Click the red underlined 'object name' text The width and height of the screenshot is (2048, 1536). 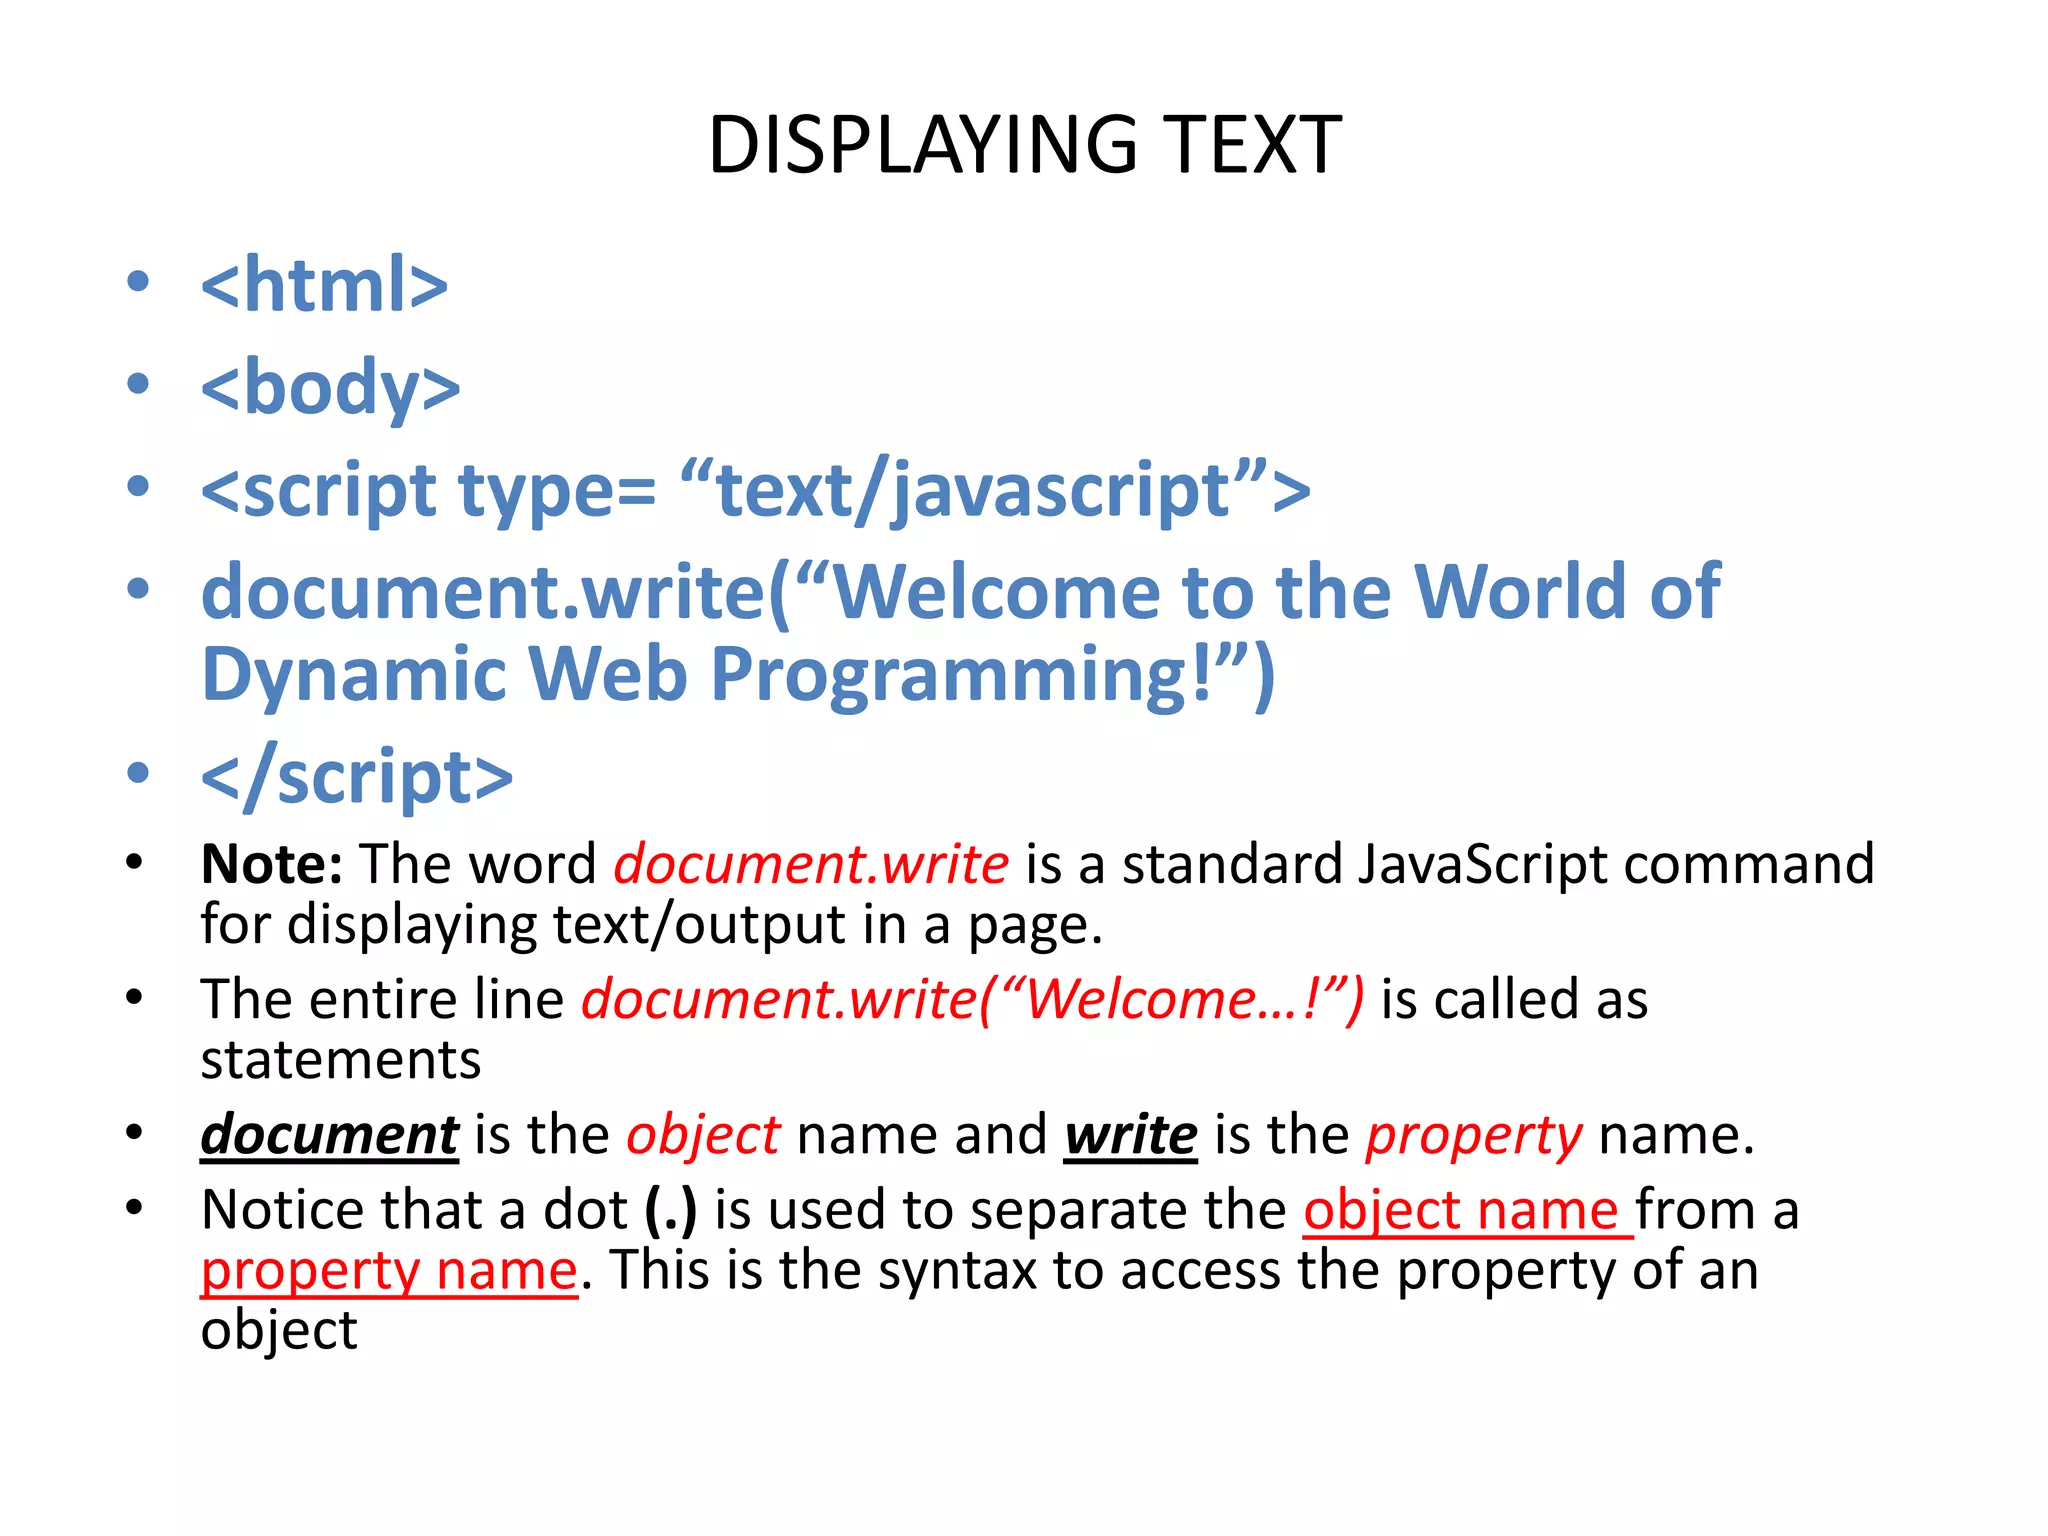(1468, 1211)
